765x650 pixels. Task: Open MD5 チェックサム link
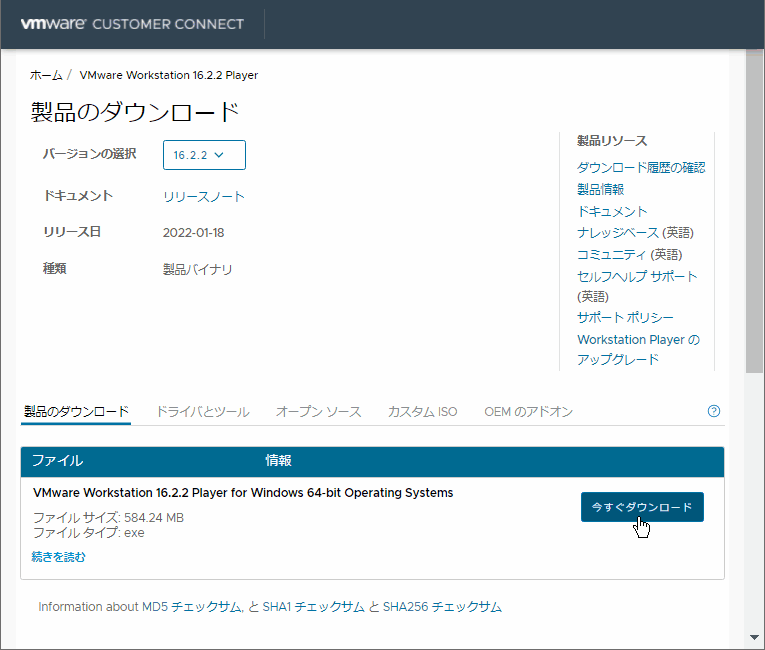click(192, 607)
